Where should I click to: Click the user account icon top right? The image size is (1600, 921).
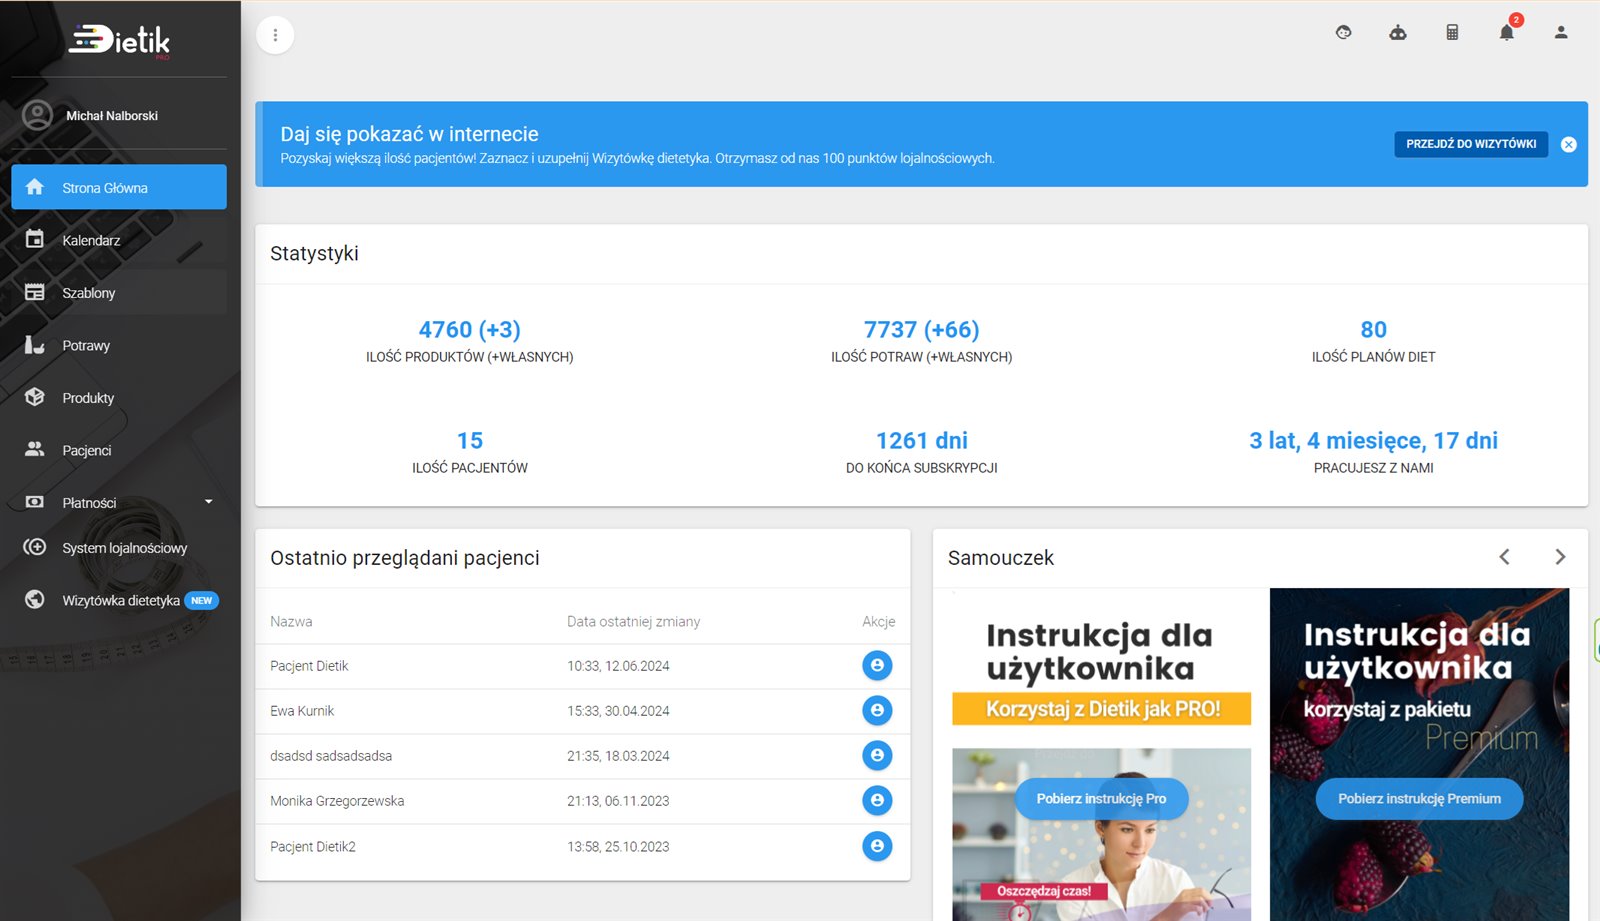[x=1560, y=33]
